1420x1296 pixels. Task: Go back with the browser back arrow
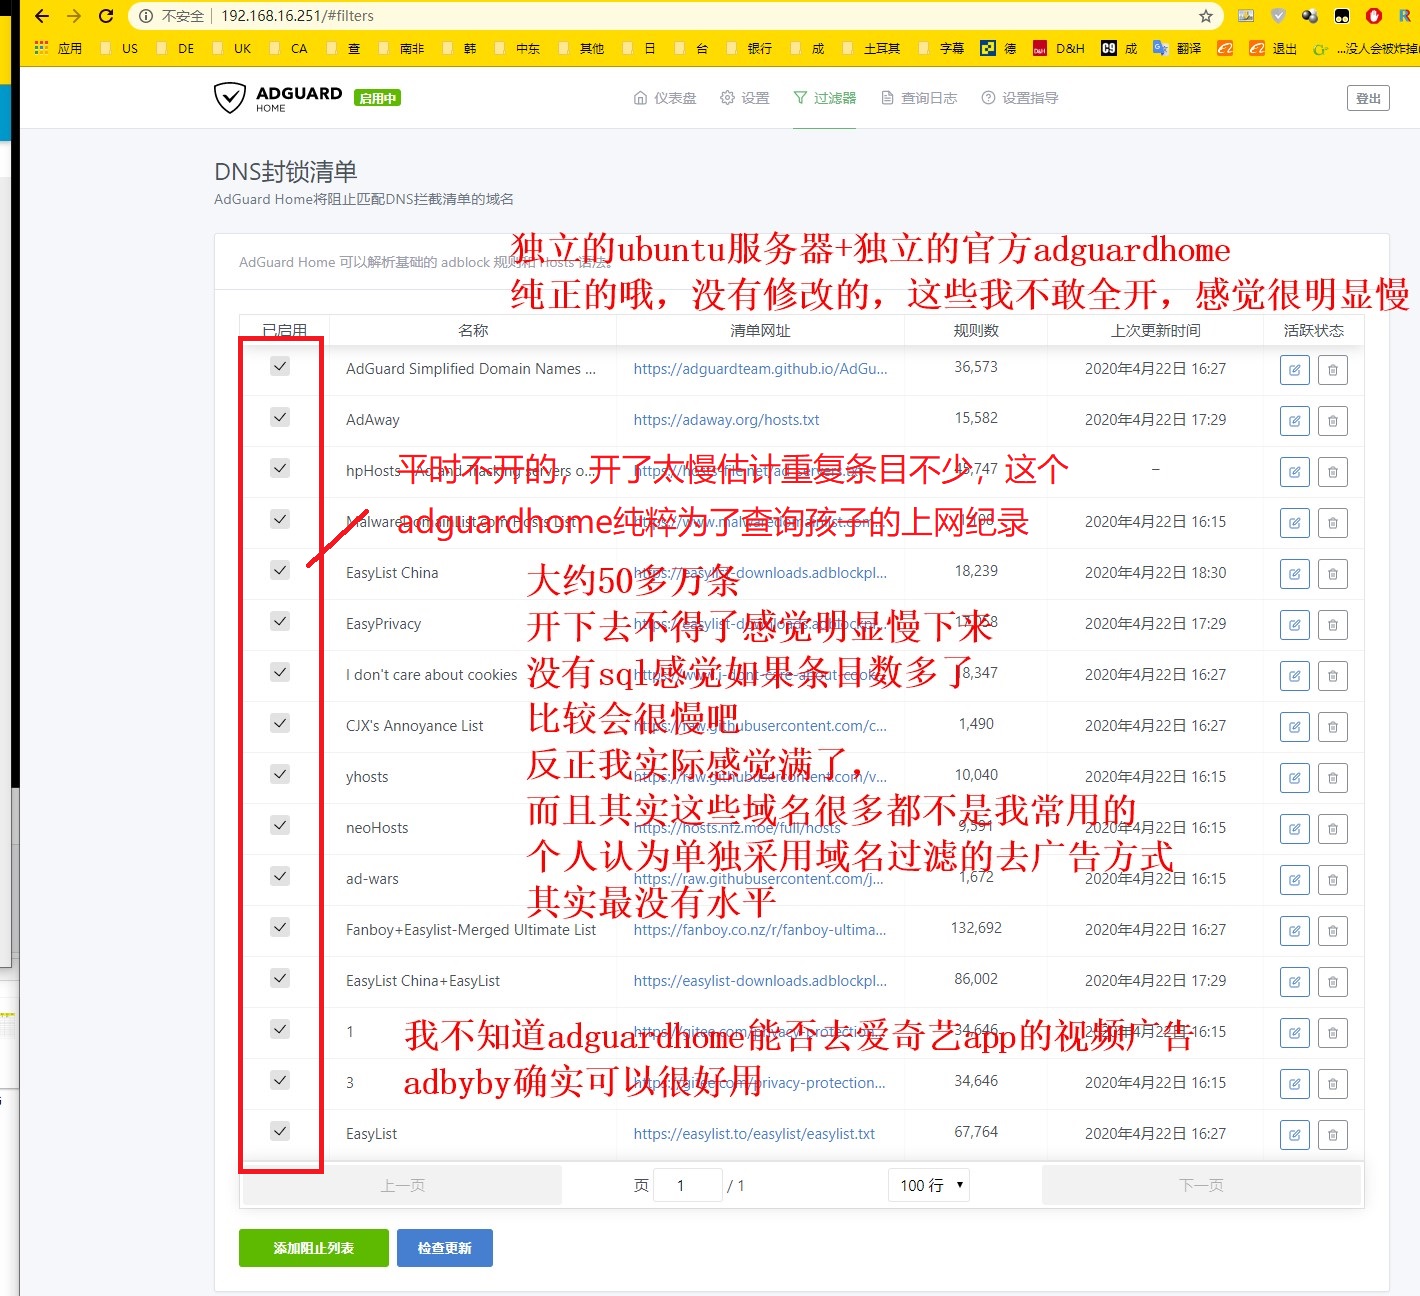[42, 16]
